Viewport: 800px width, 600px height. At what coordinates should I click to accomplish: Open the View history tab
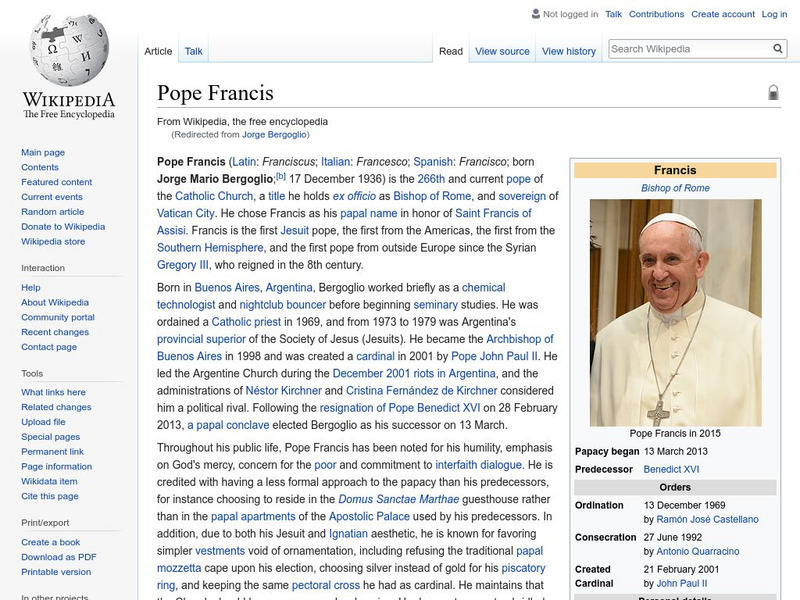(x=568, y=51)
